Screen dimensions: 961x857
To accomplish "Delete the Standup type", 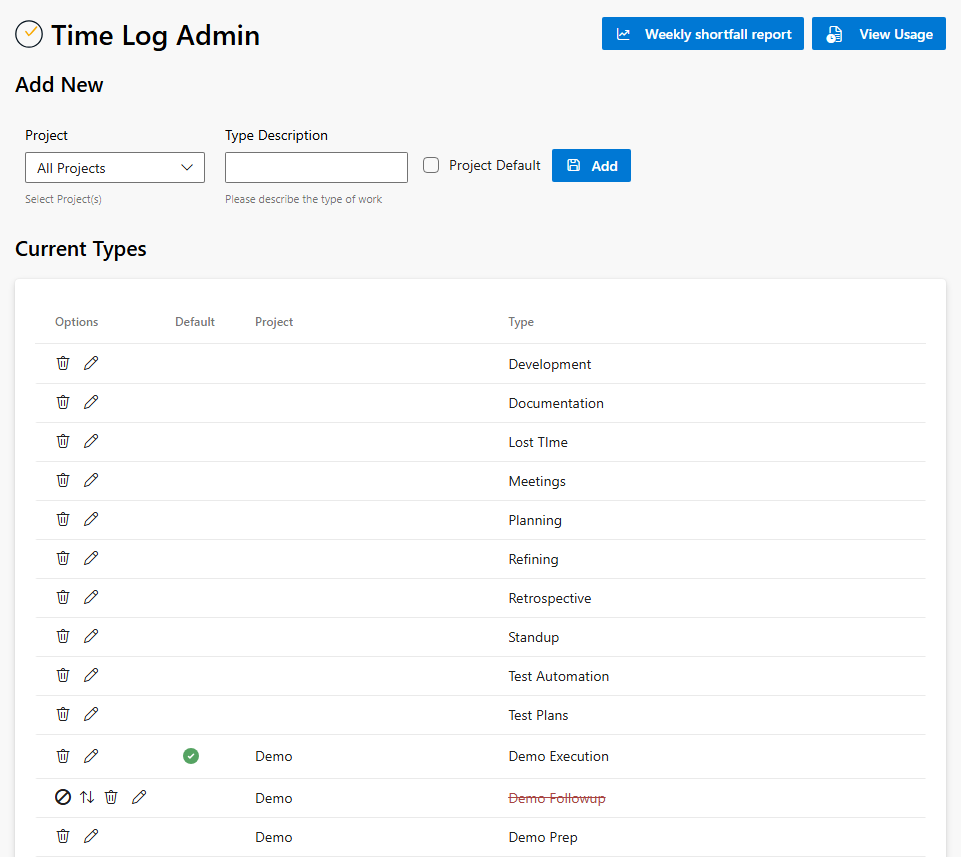I will (x=63, y=636).
